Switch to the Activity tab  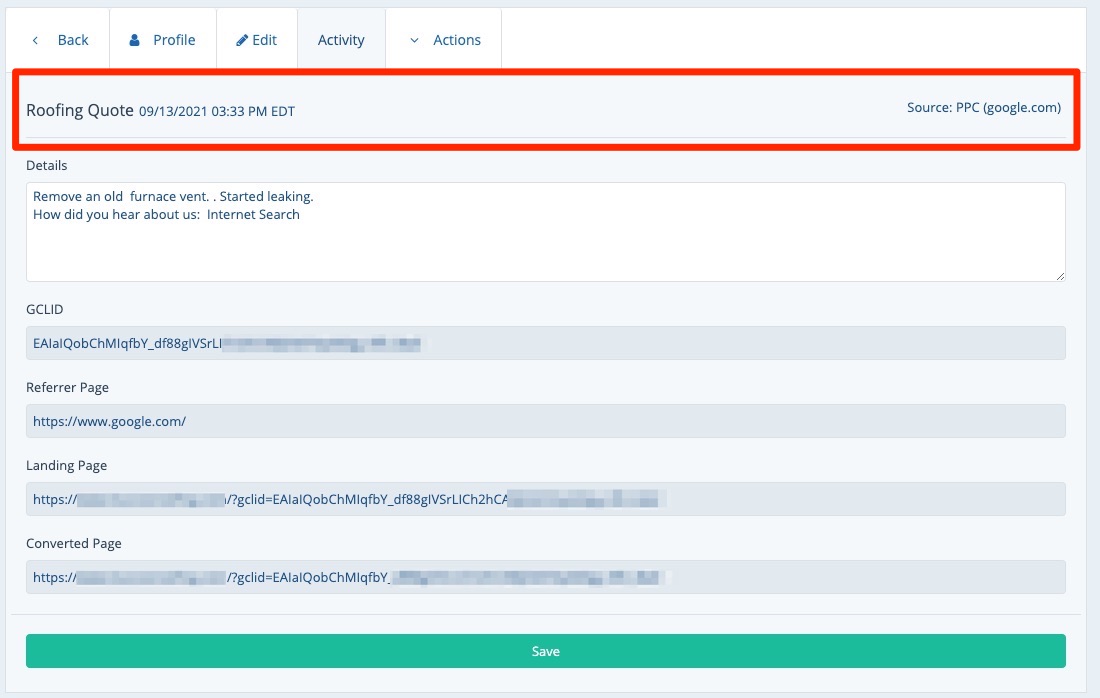click(x=341, y=40)
